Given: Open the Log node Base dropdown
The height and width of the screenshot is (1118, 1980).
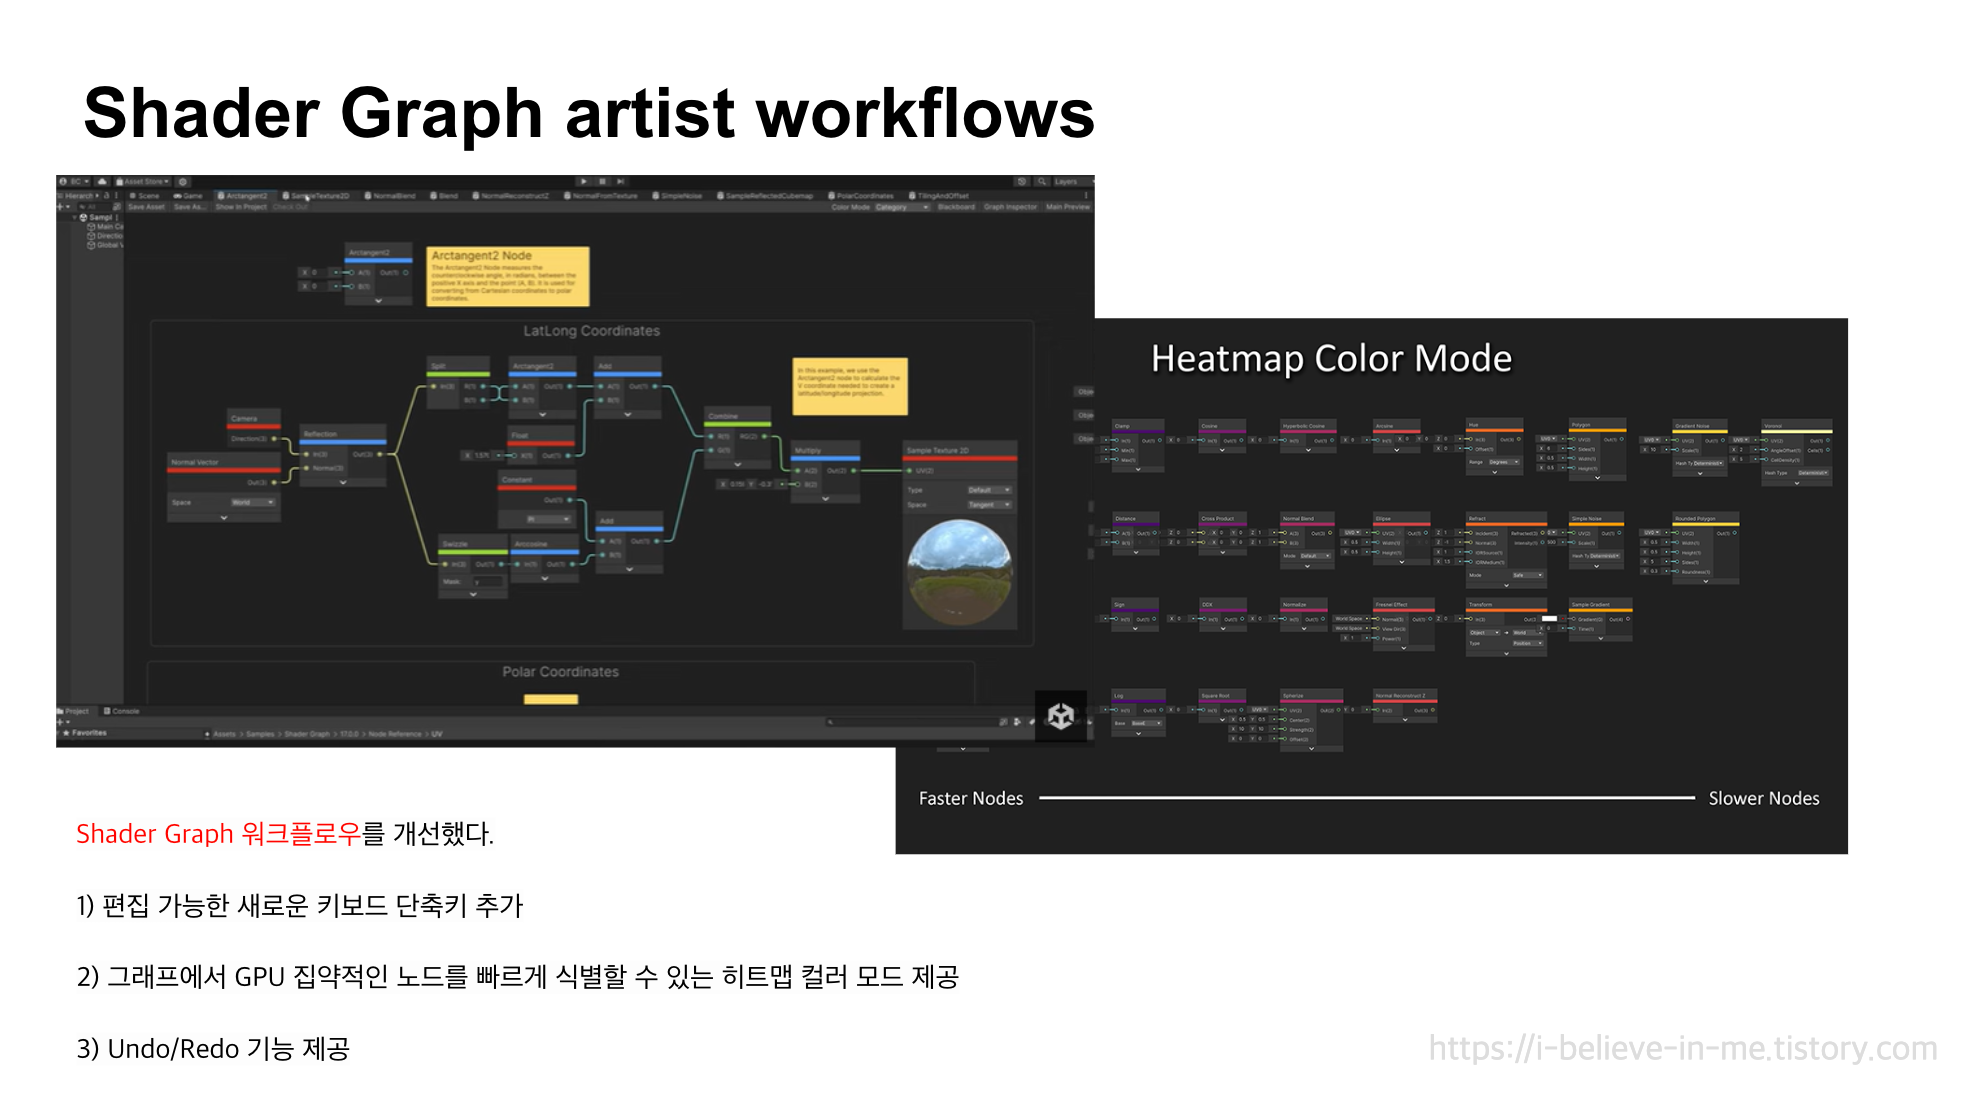Looking at the screenshot, I should (x=1146, y=722).
